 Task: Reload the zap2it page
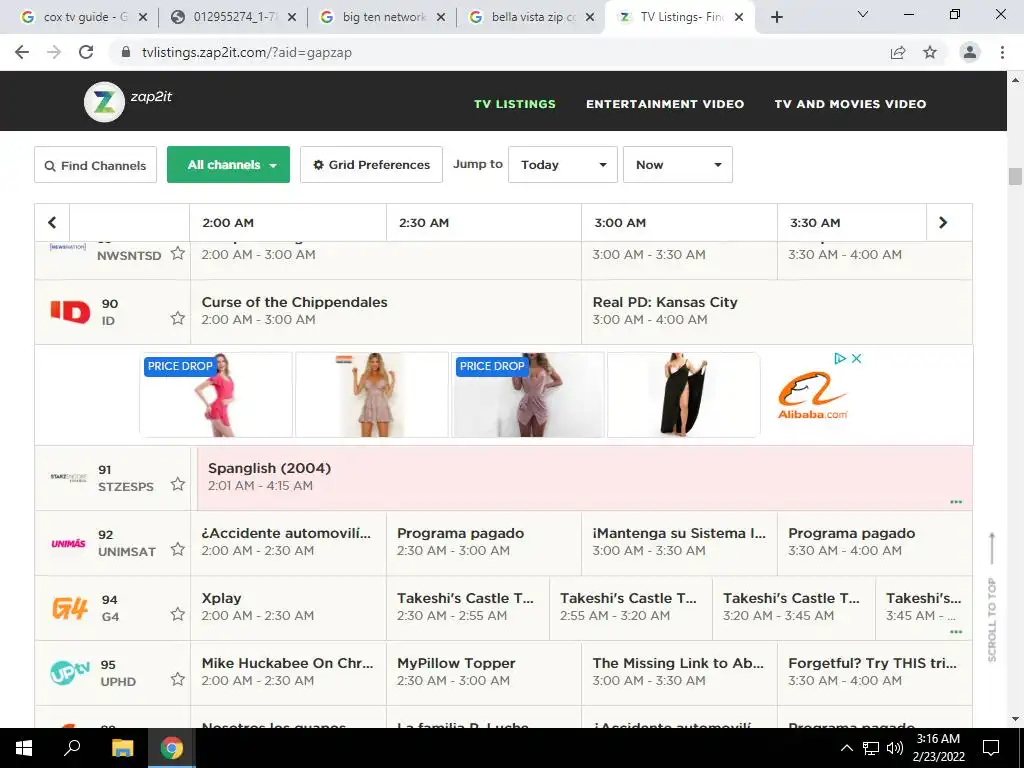point(86,52)
